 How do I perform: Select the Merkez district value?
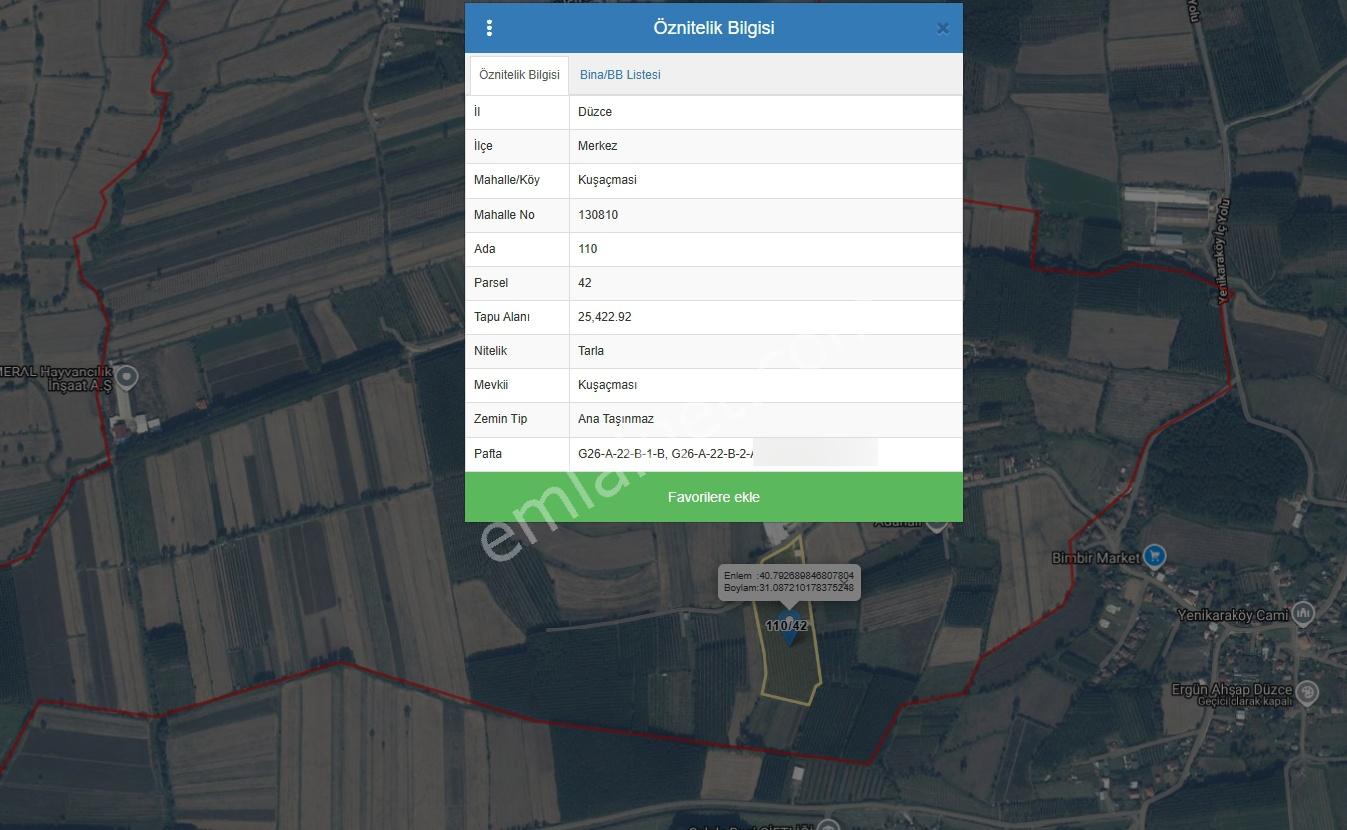click(598, 146)
